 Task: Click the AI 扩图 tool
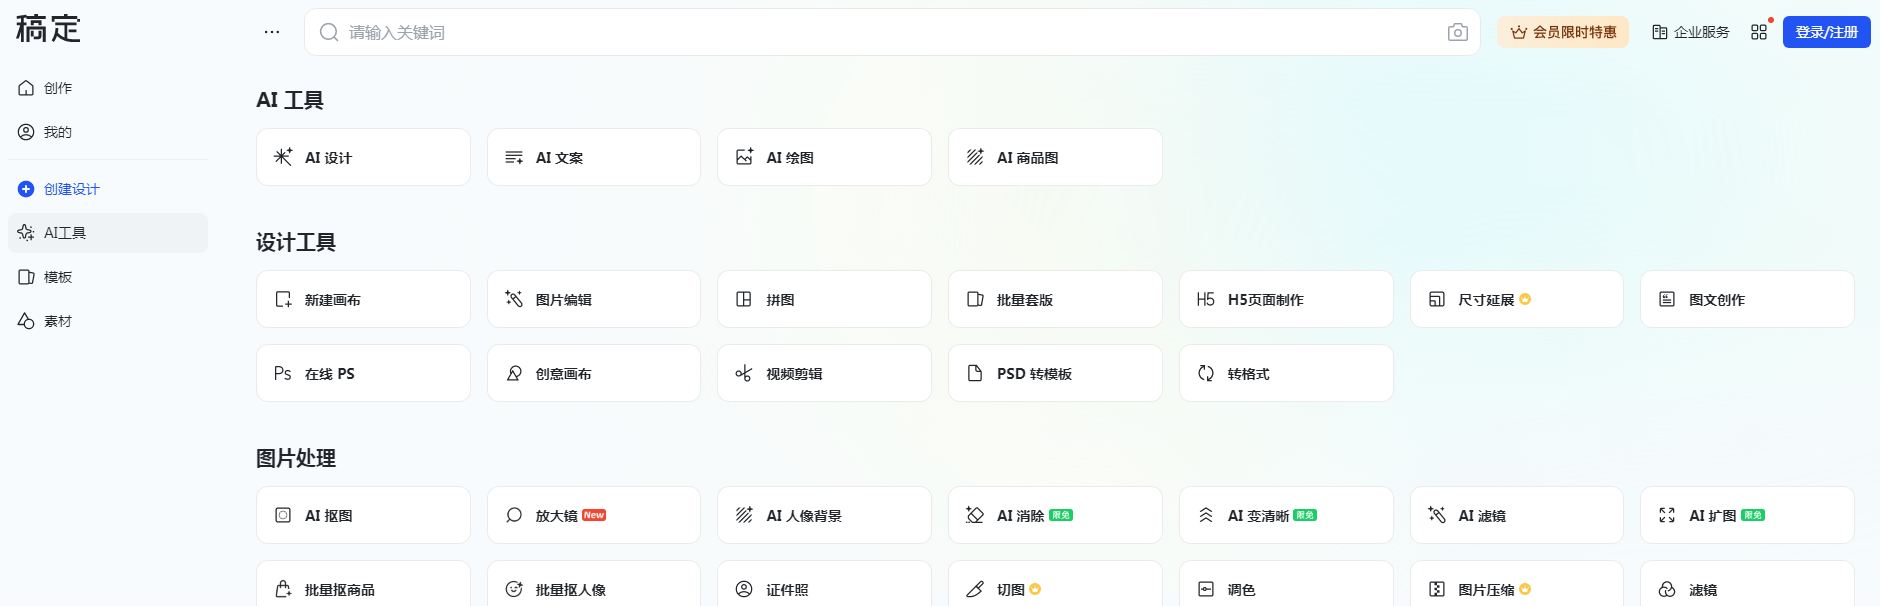1746,515
